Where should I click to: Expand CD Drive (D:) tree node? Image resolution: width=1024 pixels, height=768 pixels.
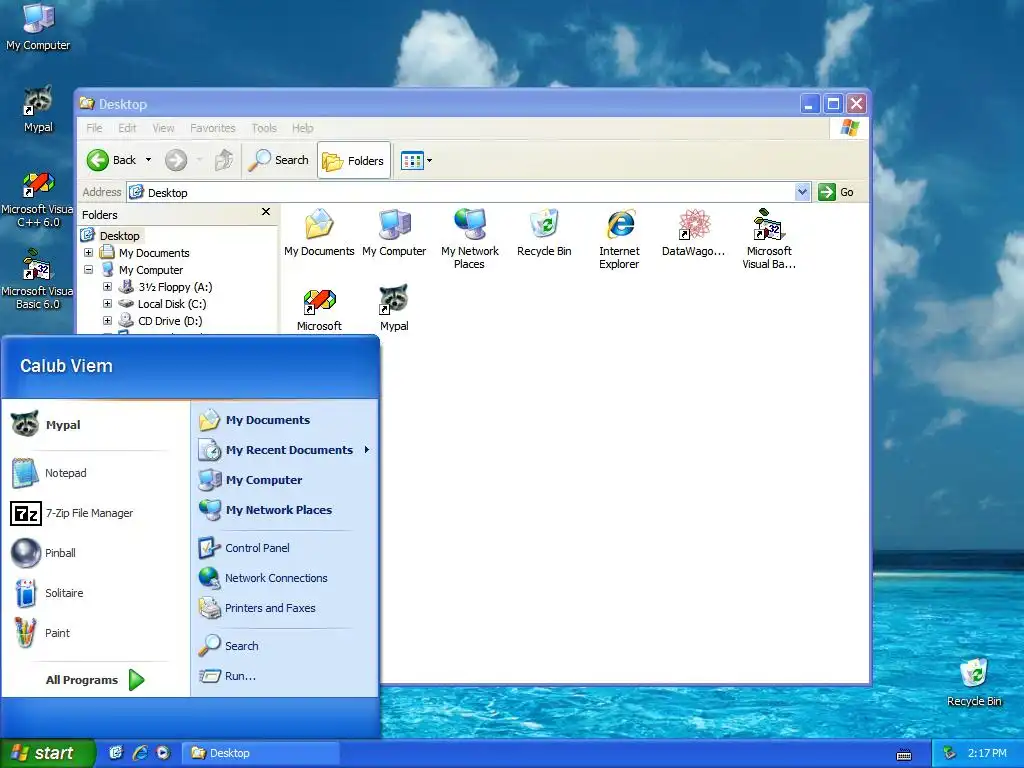click(x=107, y=321)
